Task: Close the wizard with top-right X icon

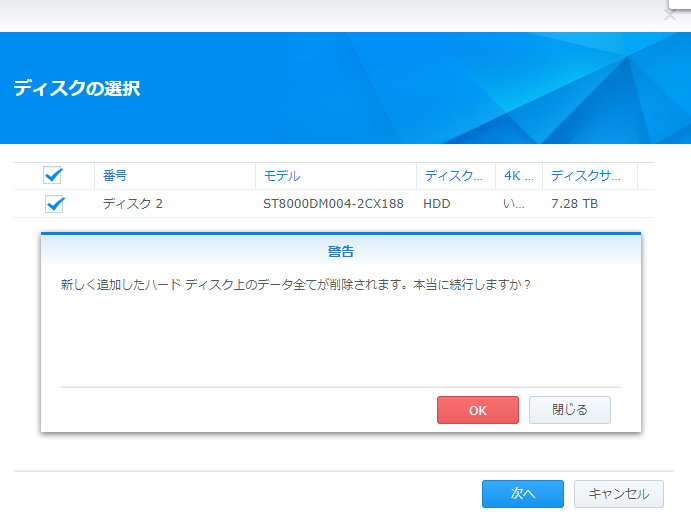Action: click(x=669, y=16)
